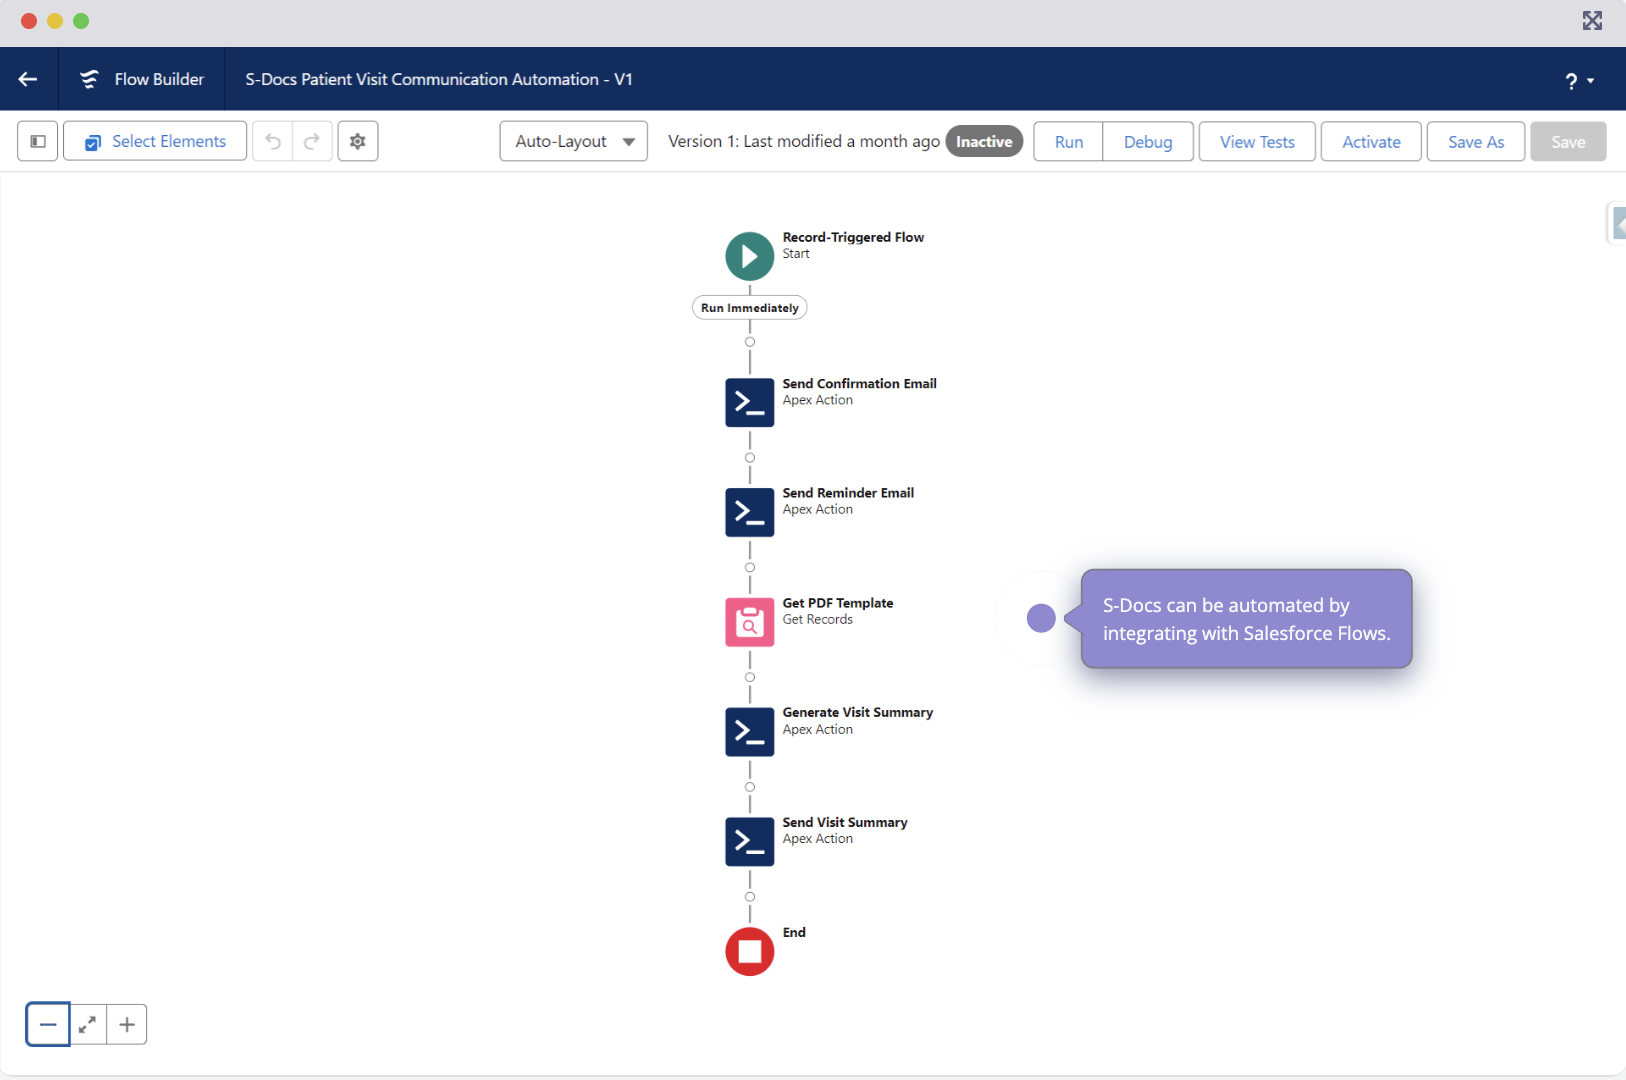Click the purple hotspot dot
Viewport: 1626px width, 1080px height.
(1041, 618)
